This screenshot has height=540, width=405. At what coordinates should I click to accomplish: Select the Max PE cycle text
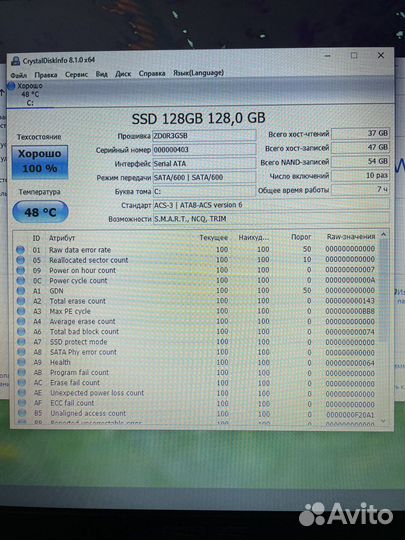coord(70,311)
